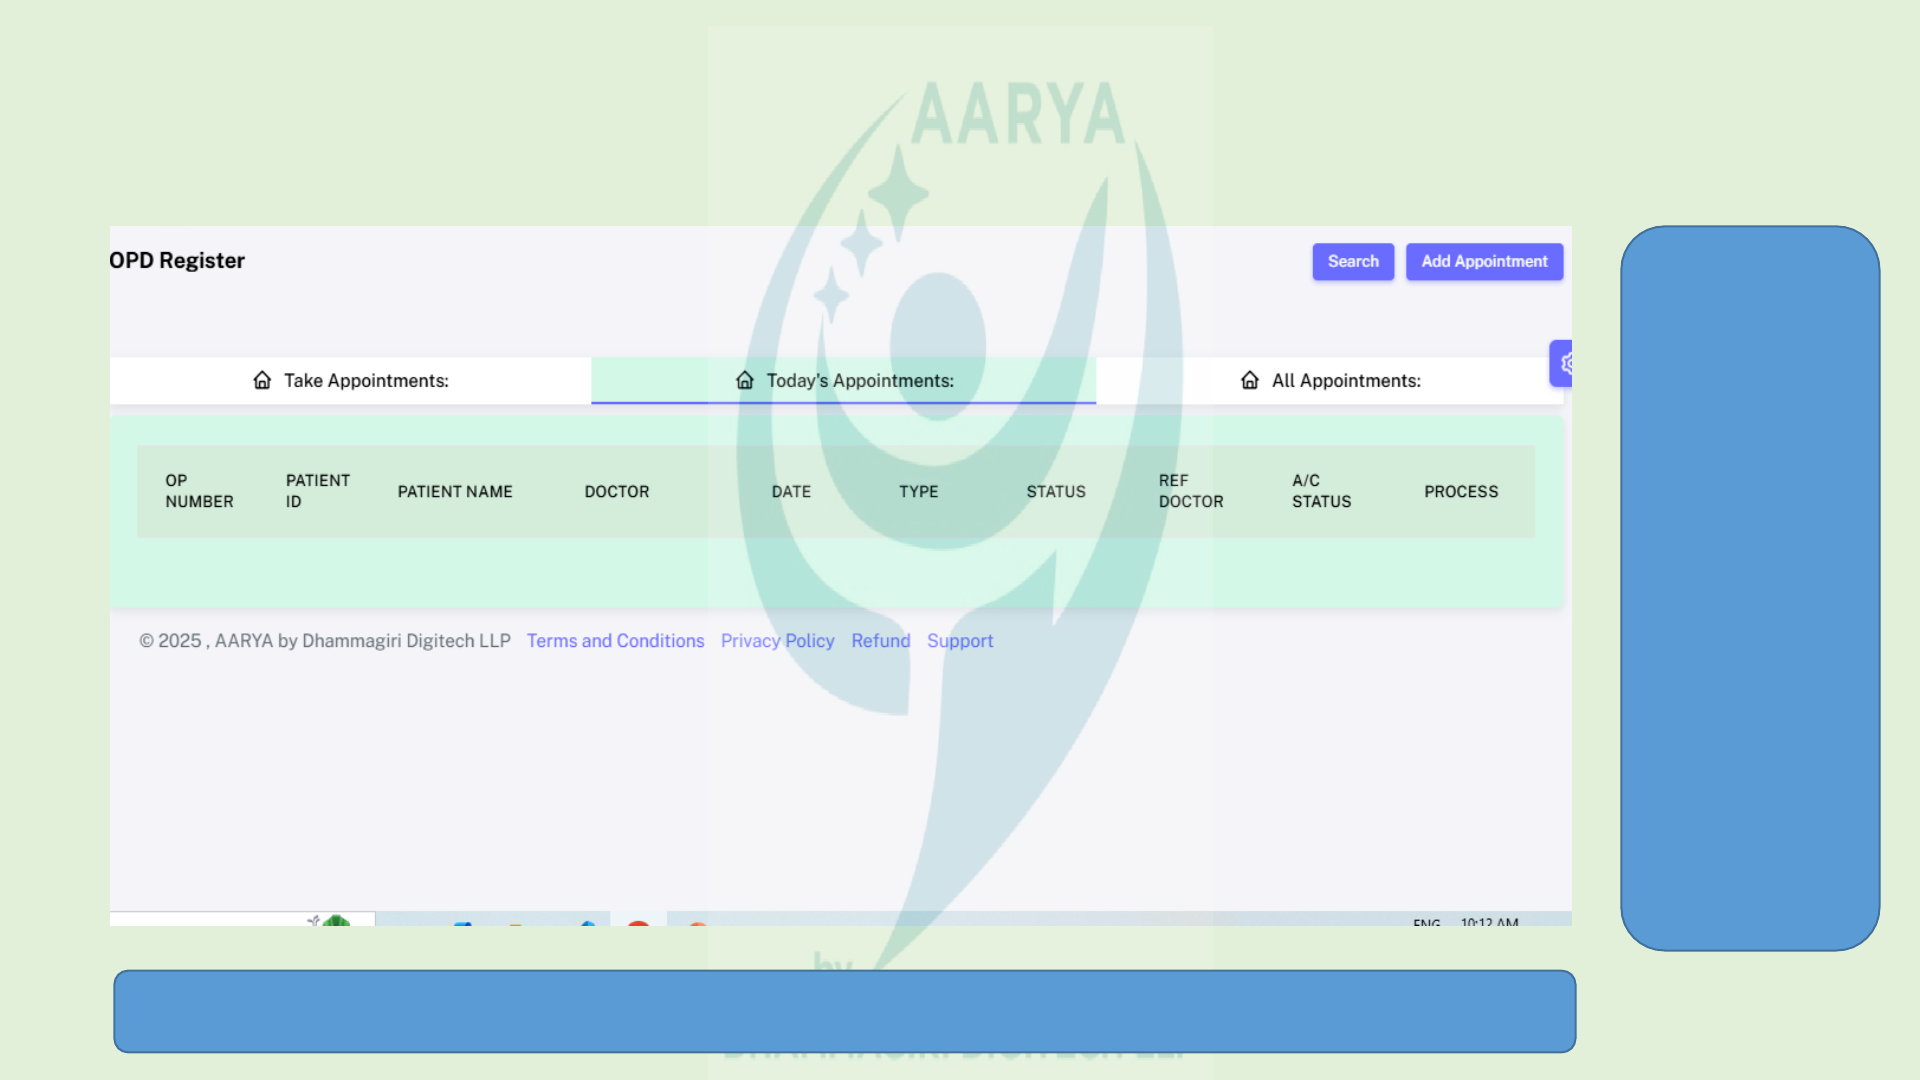Sort by the DOCTOR column header

coord(616,492)
